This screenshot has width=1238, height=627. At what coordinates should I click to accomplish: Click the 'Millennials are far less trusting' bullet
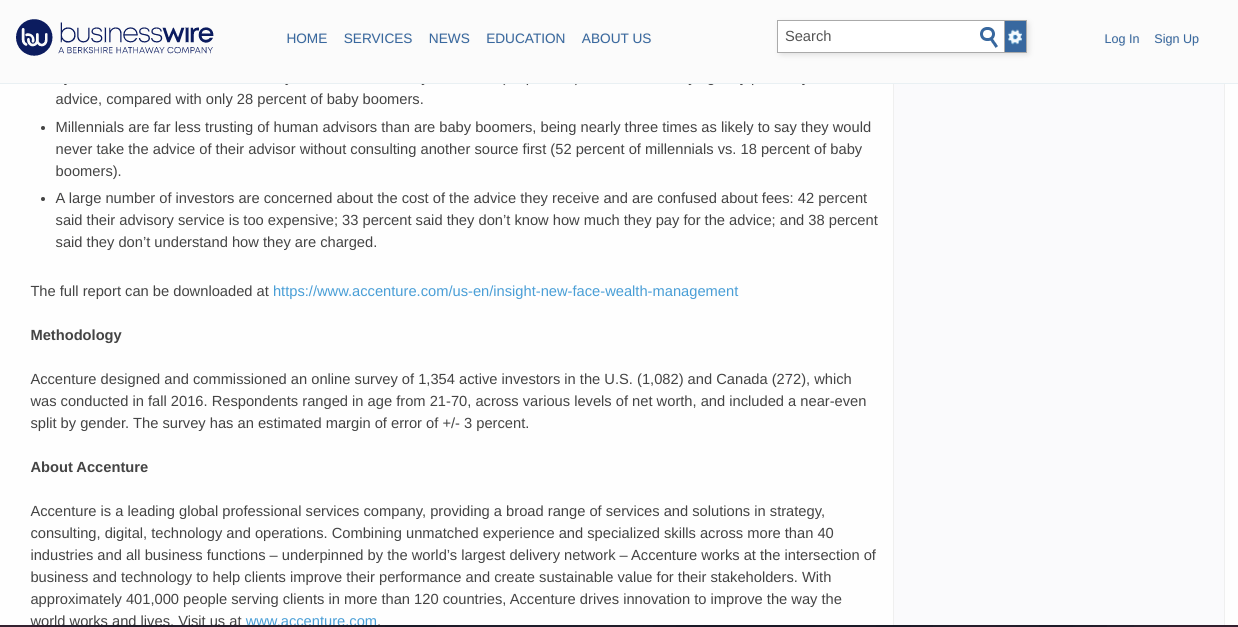pyautogui.click(x=466, y=149)
